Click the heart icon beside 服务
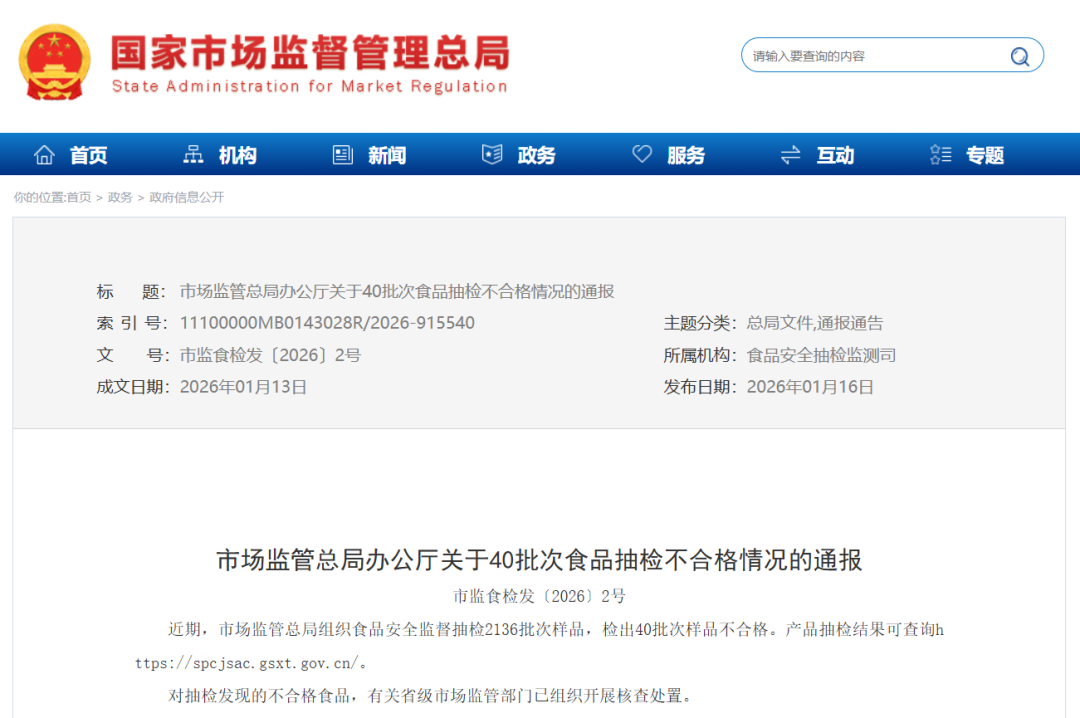The height and width of the screenshot is (718, 1080). point(642,155)
